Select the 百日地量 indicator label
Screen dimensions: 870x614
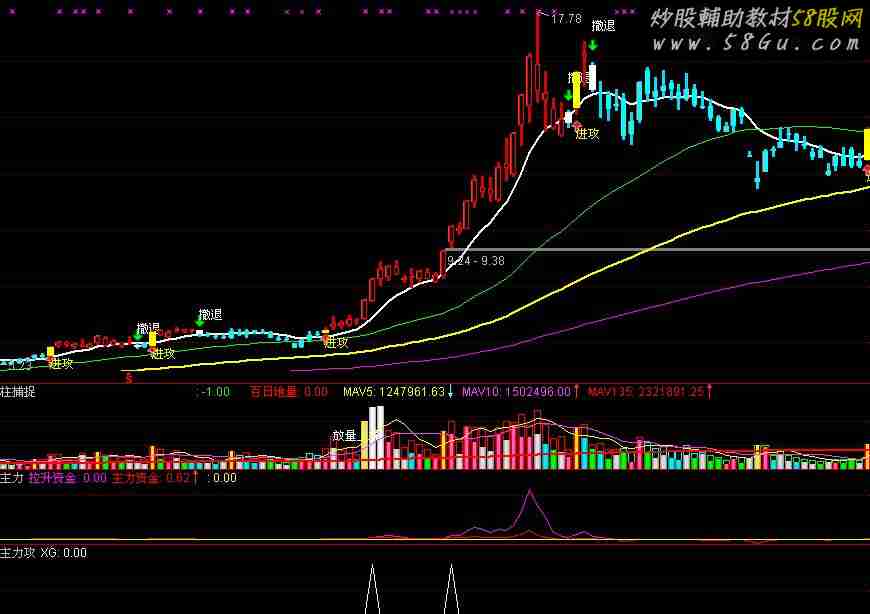click(274, 392)
